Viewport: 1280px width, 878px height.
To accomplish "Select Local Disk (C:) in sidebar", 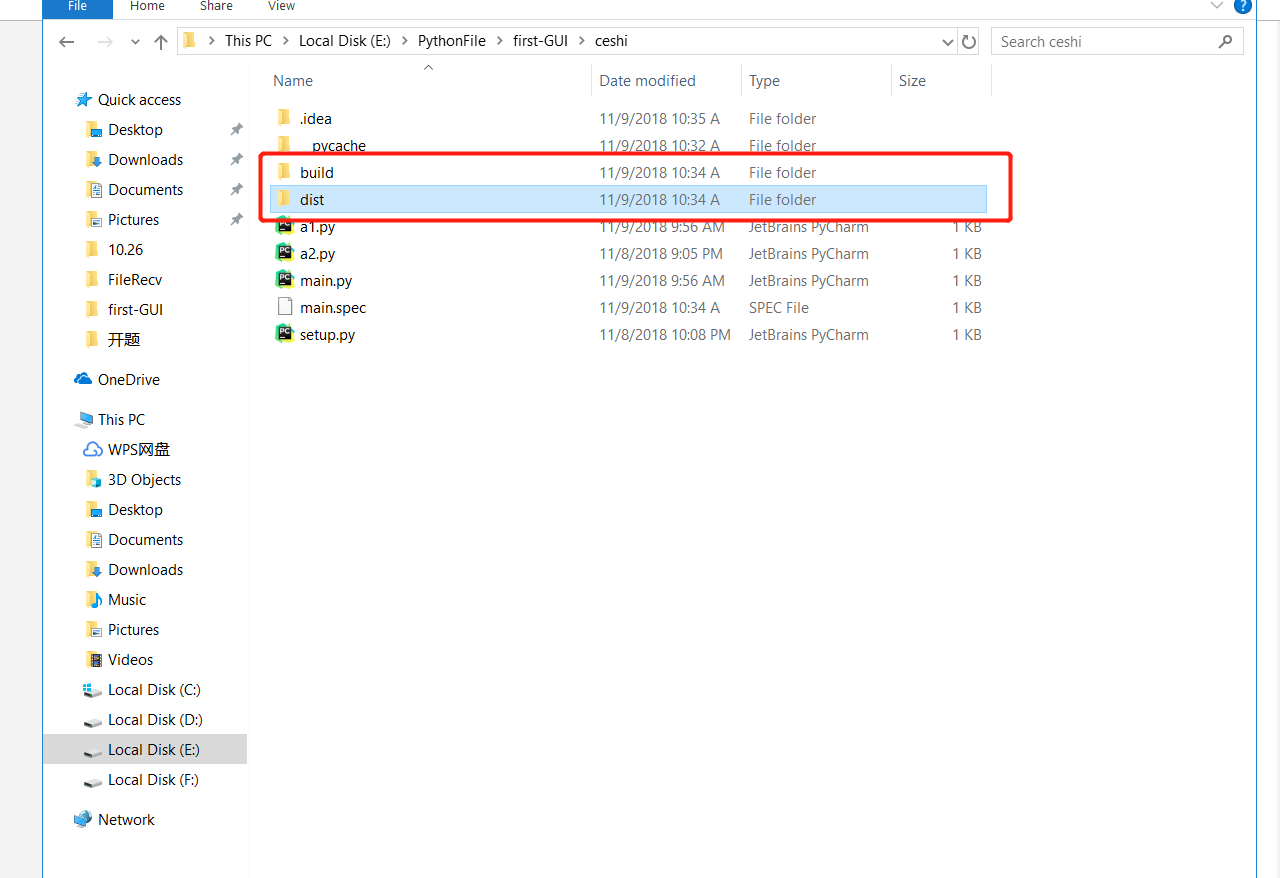I will [x=153, y=689].
